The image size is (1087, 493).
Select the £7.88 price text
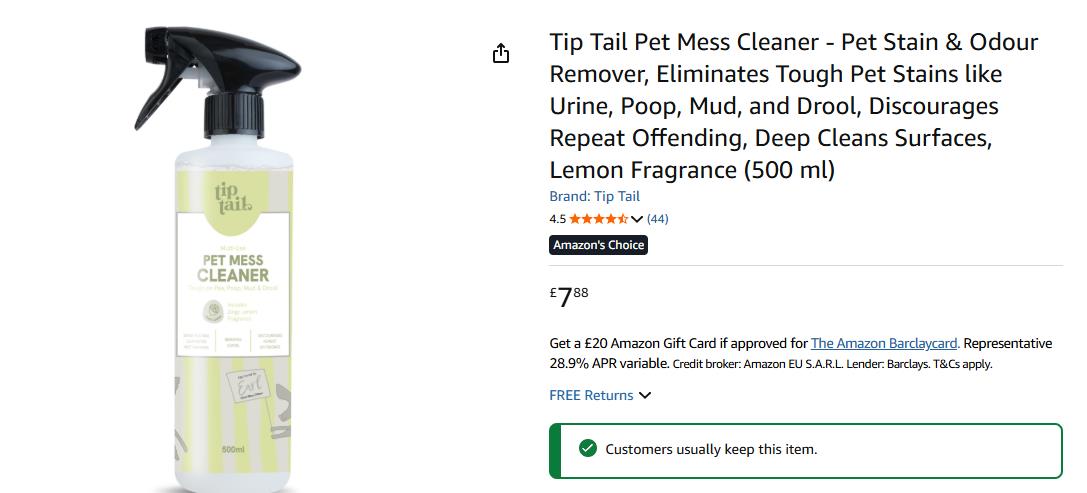[x=569, y=297]
